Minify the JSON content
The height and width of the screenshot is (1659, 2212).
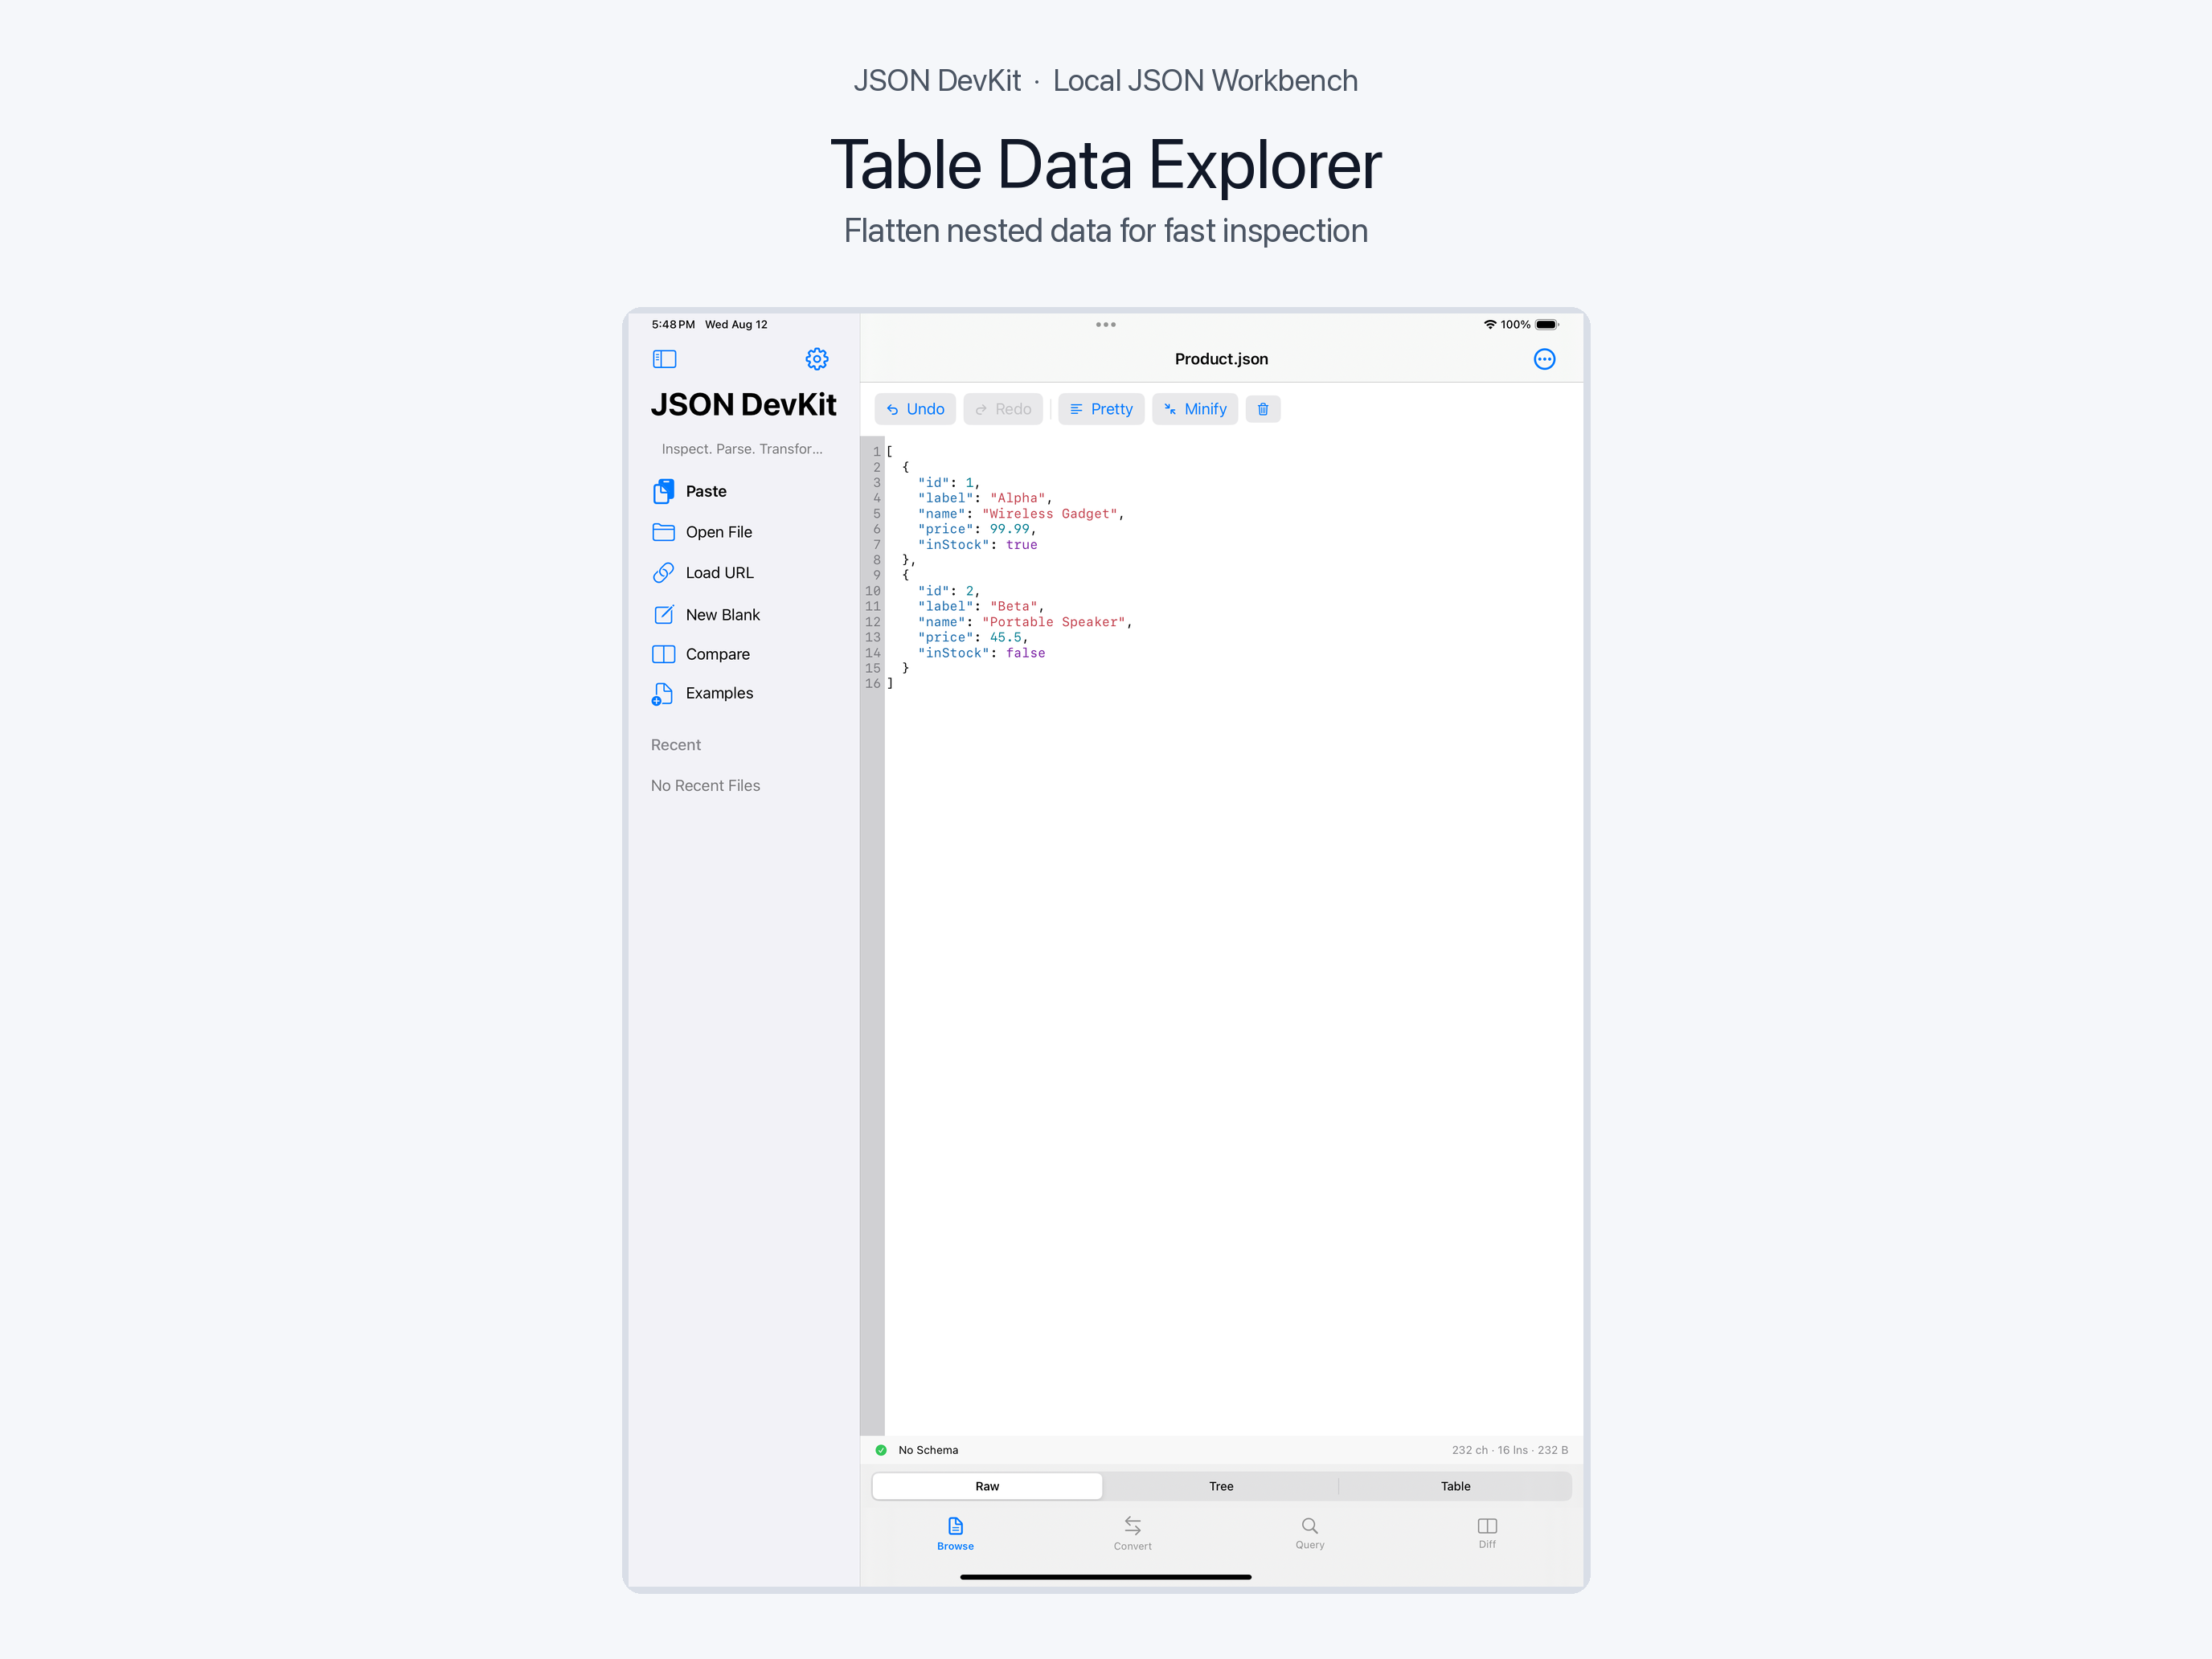coord(1195,409)
